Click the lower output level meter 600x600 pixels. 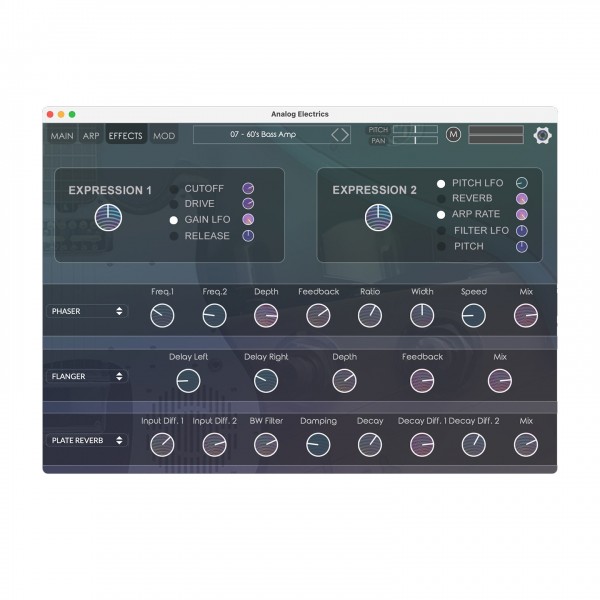[x=496, y=139]
